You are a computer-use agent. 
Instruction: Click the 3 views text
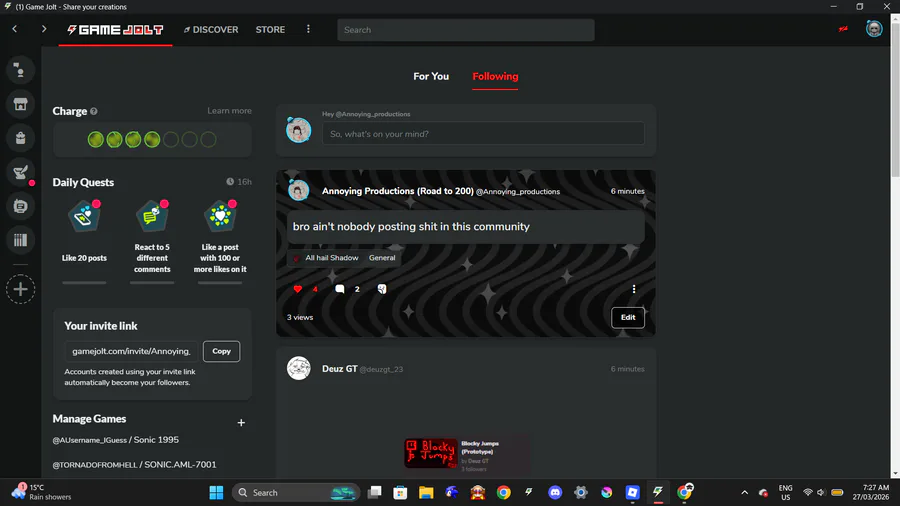click(x=300, y=317)
